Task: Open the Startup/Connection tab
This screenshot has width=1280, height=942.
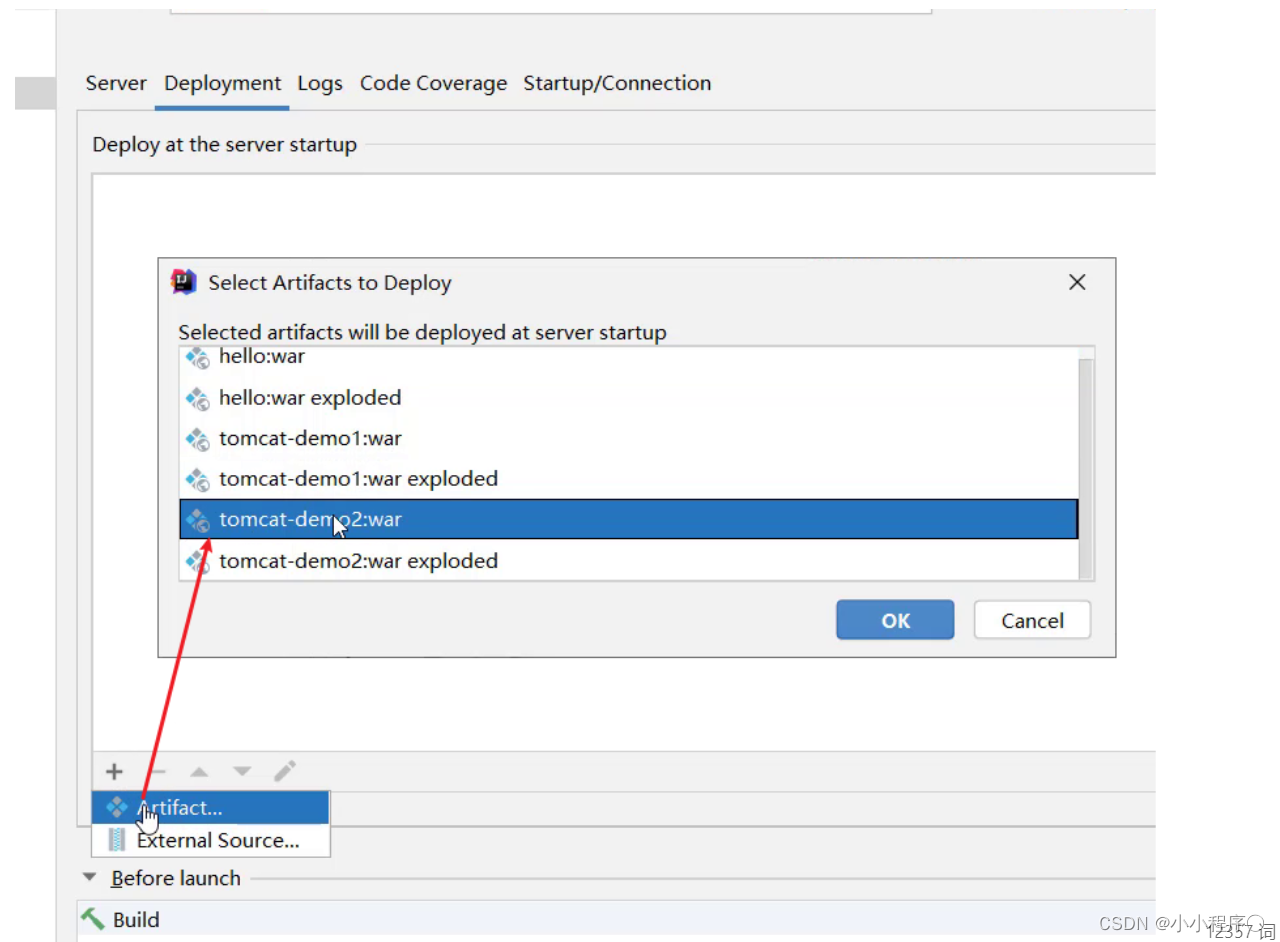Action: [x=617, y=84]
